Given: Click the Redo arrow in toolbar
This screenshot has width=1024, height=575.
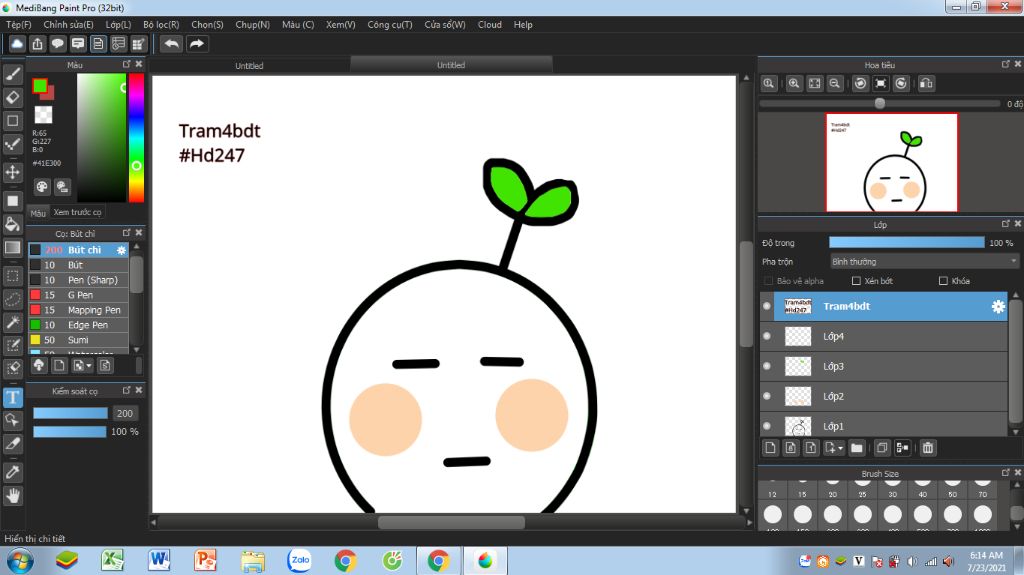Looking at the screenshot, I should 197,44.
